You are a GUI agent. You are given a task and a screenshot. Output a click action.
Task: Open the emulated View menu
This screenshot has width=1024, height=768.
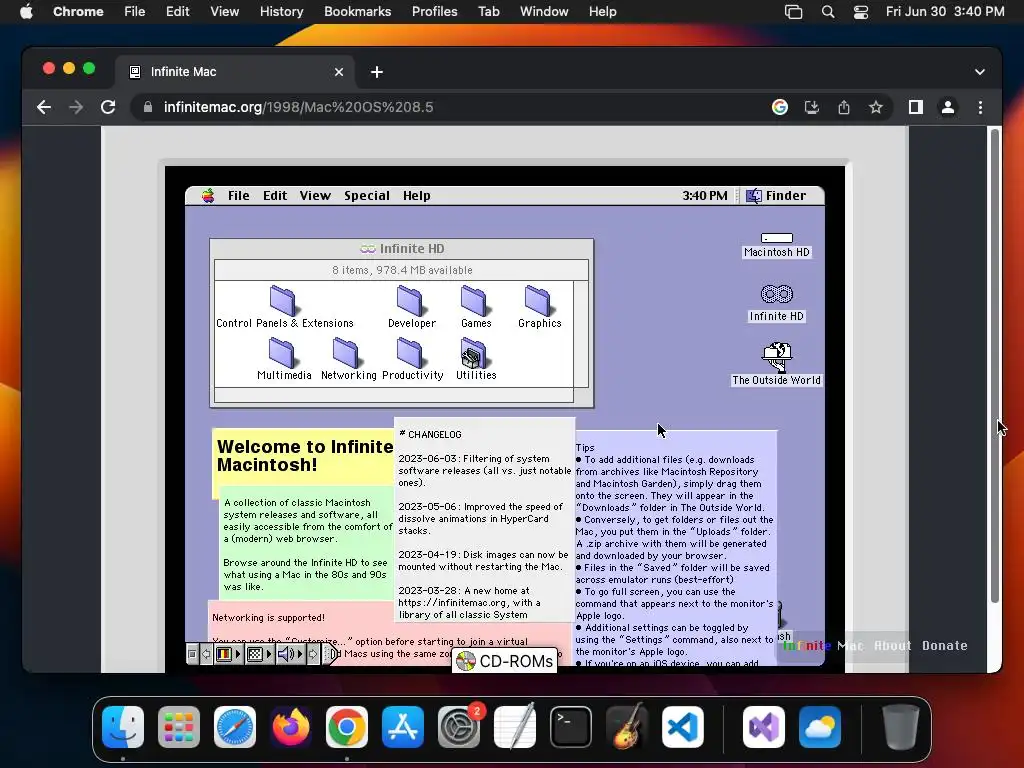coord(315,195)
